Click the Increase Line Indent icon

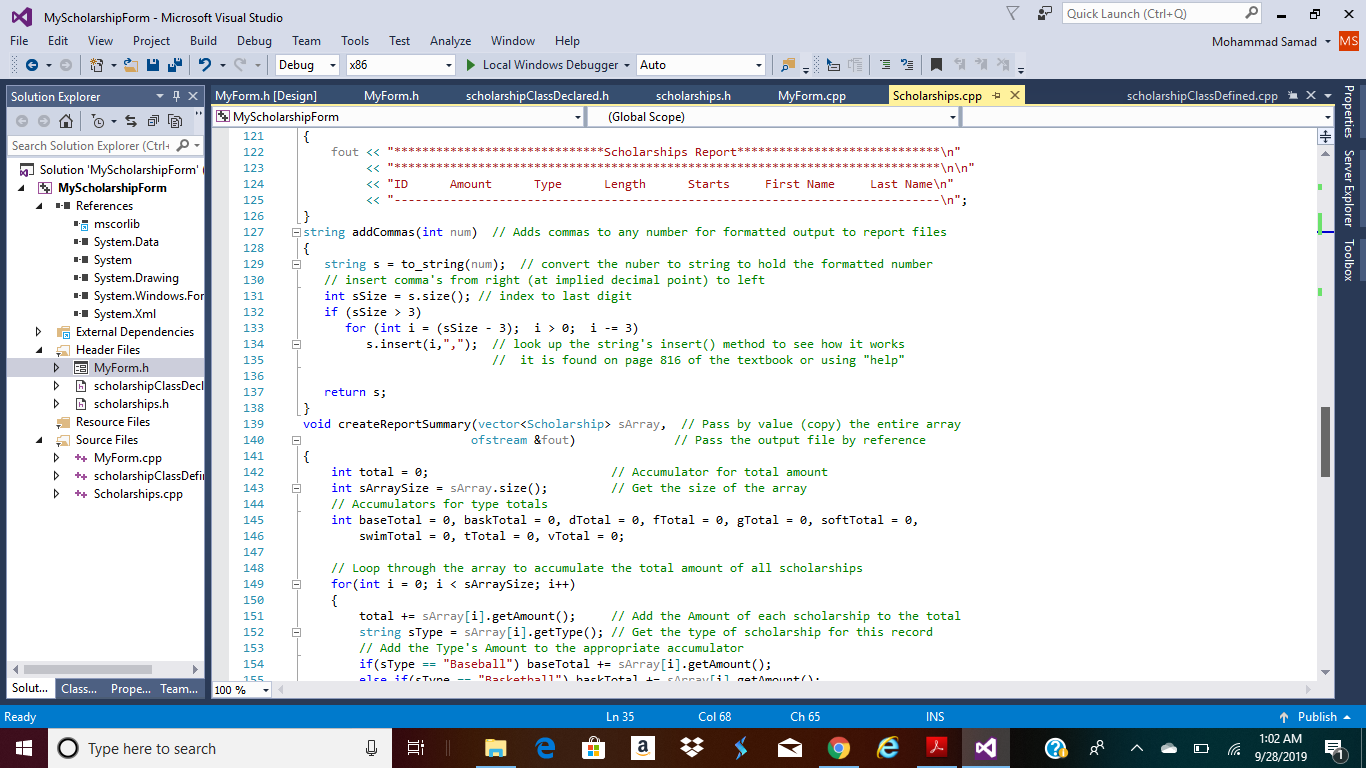tap(906, 65)
